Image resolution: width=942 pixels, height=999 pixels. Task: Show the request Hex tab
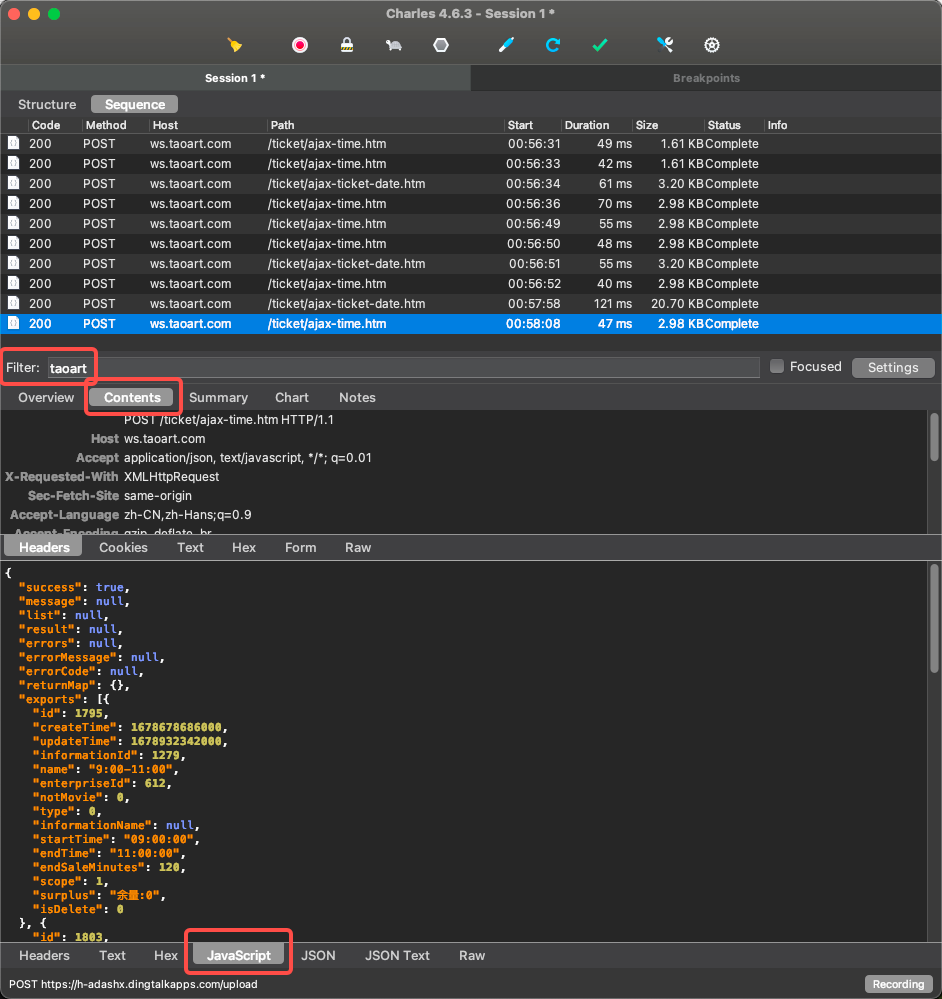pyautogui.click(x=244, y=547)
